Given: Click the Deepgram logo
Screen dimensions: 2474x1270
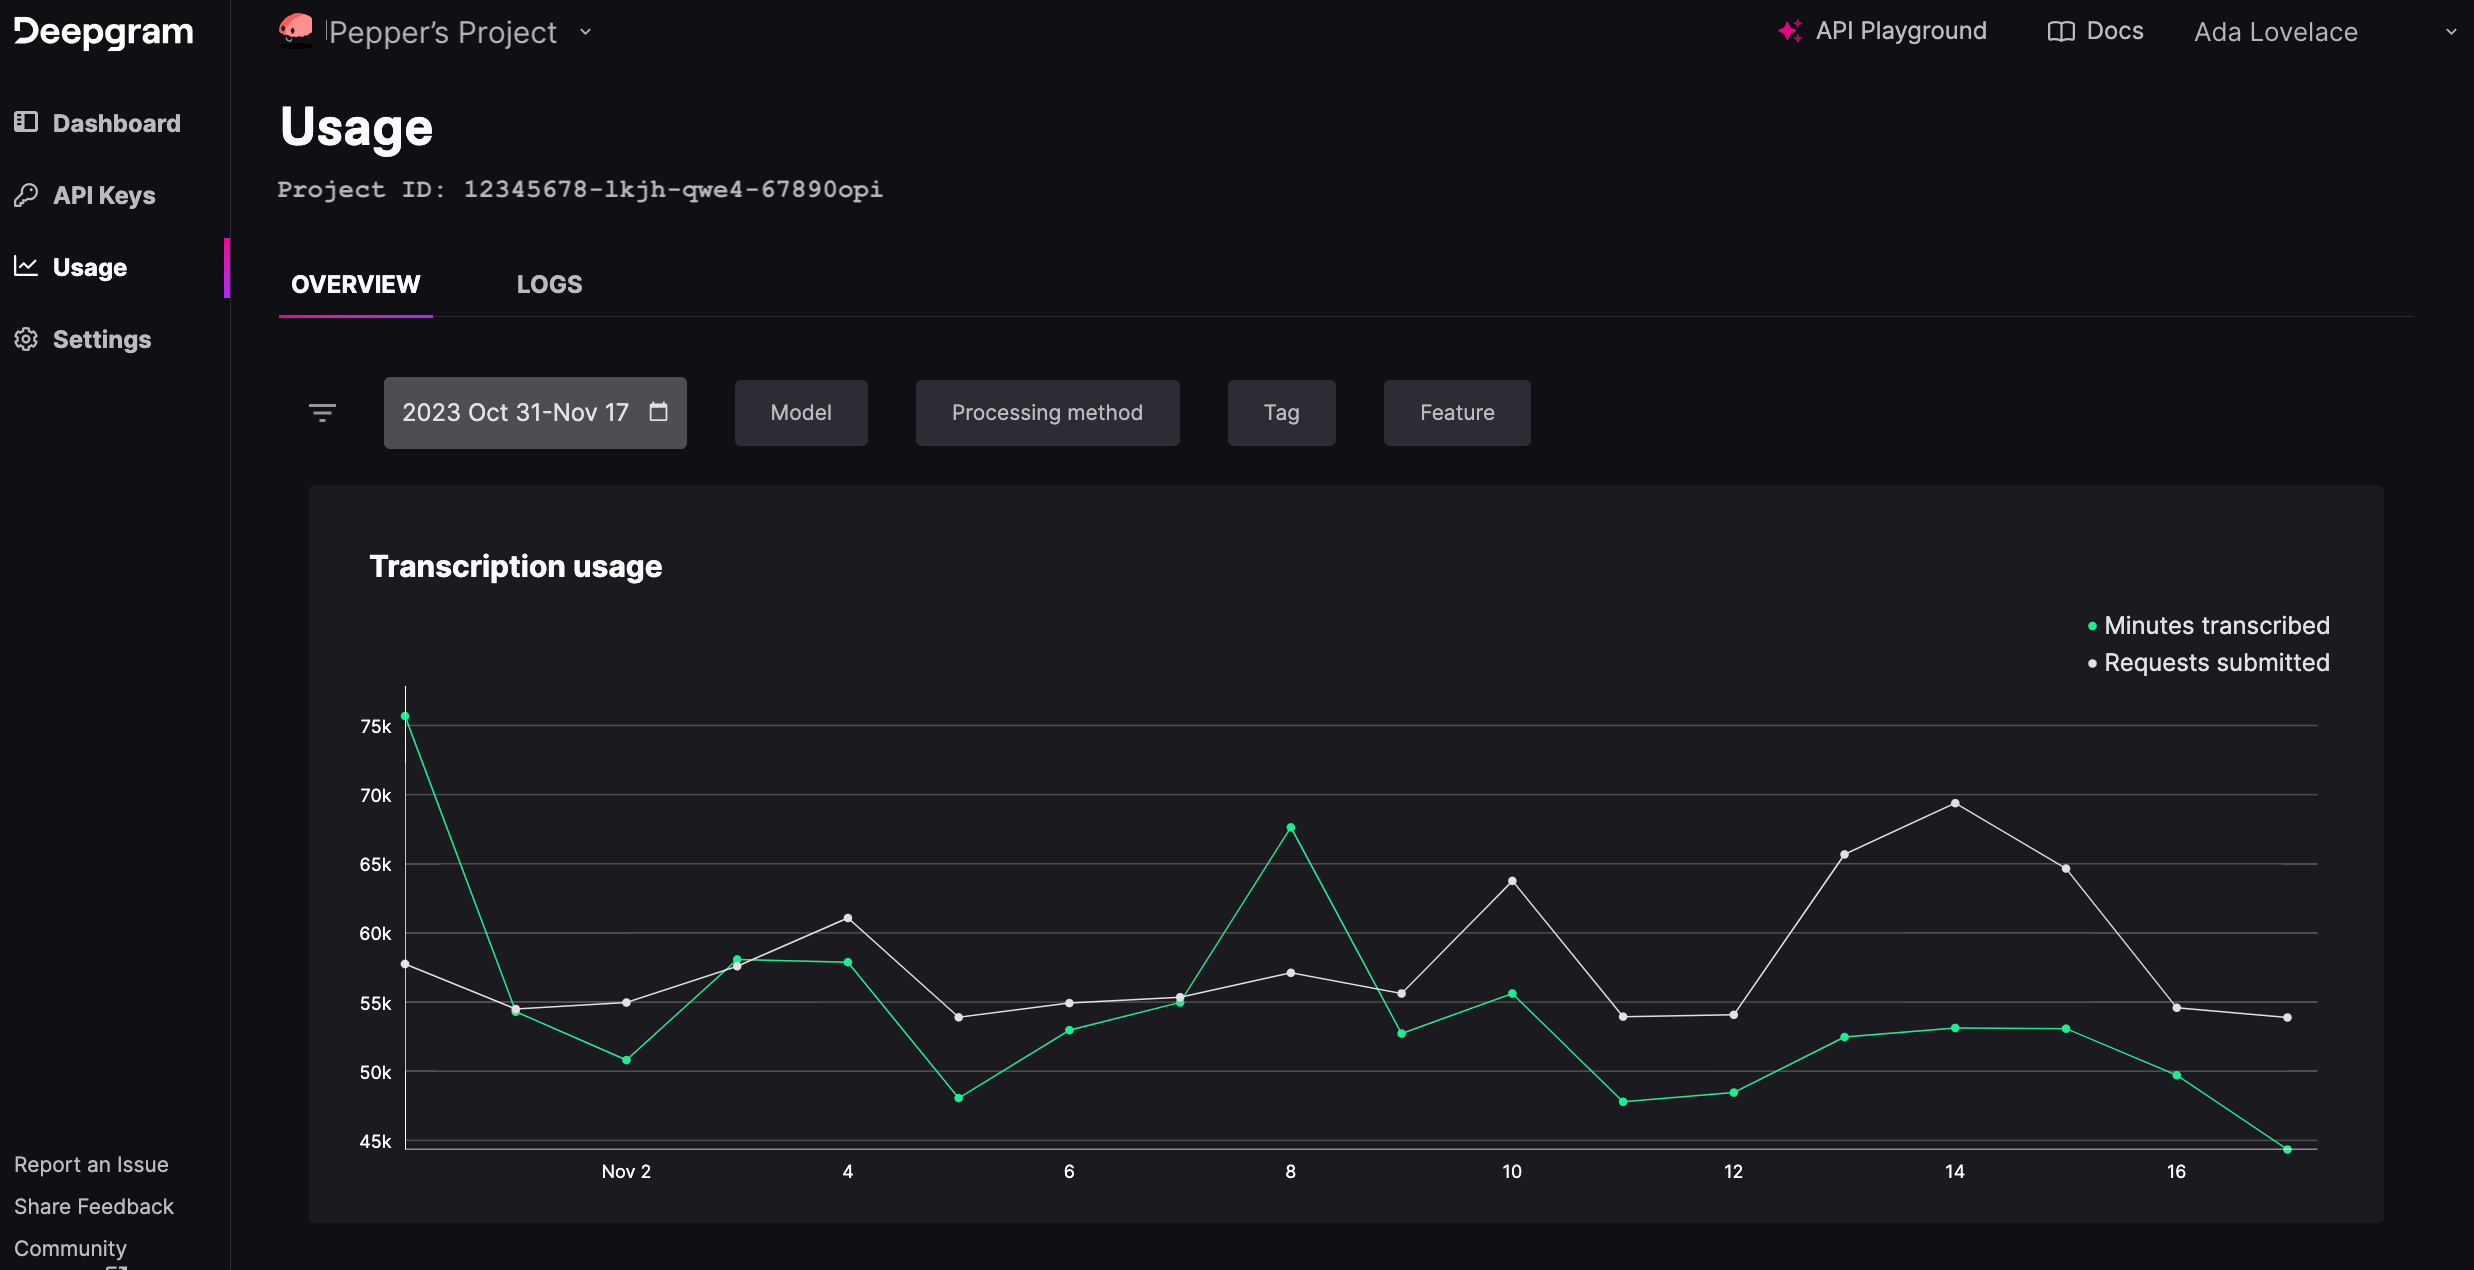Looking at the screenshot, I should tap(104, 32).
